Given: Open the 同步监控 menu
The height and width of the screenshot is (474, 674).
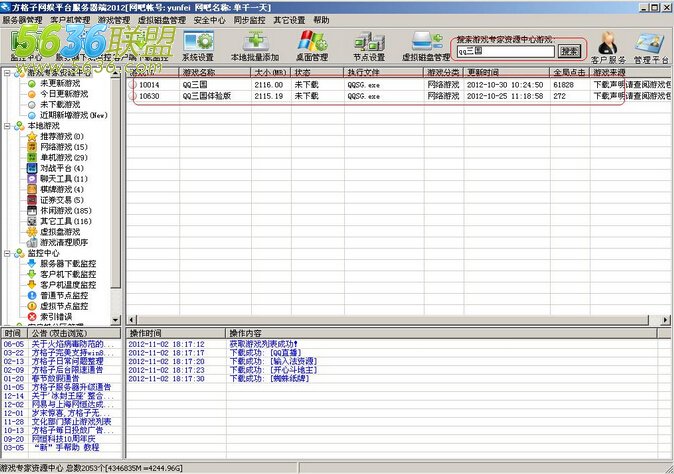Looking at the screenshot, I should tap(249, 20).
